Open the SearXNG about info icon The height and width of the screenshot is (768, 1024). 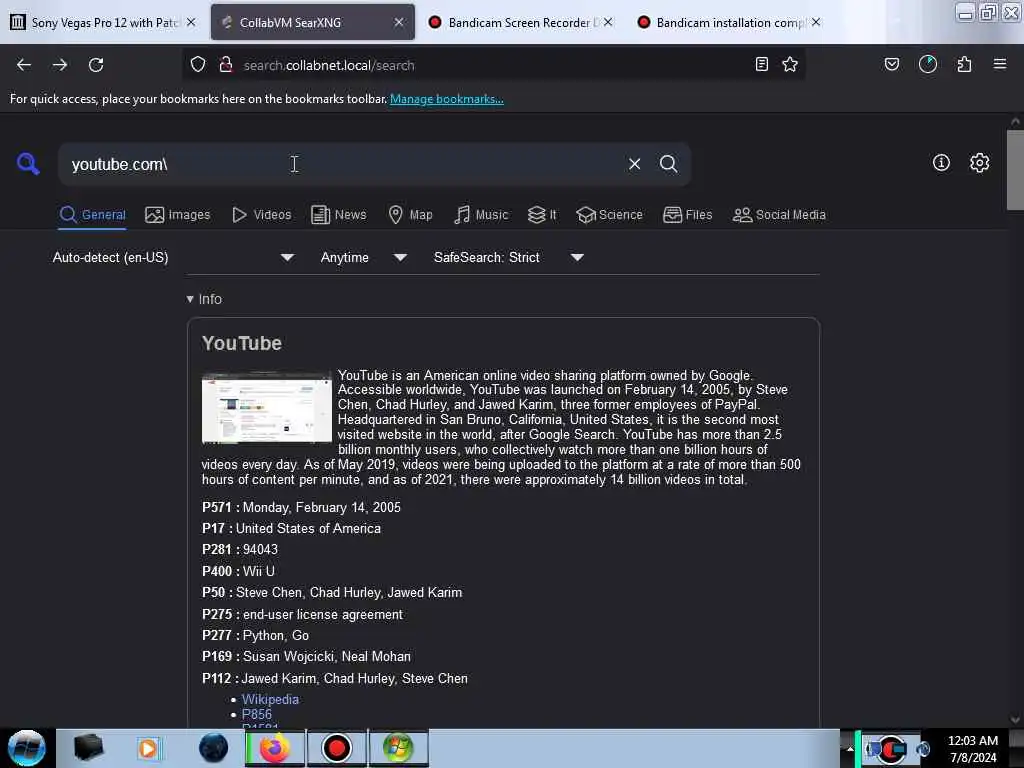(941, 163)
